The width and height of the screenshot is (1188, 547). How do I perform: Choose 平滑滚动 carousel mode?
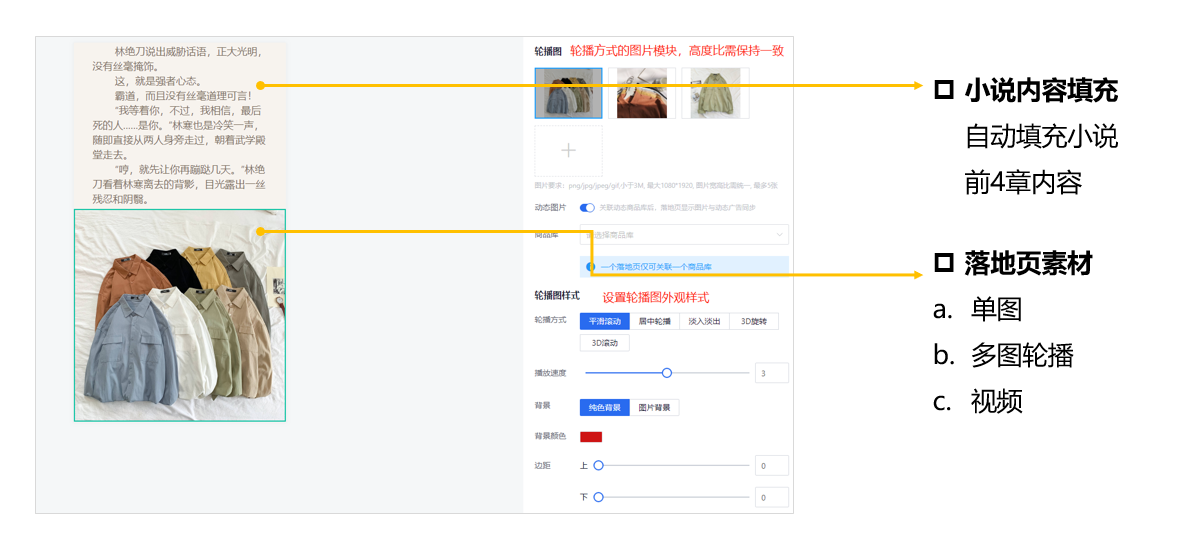(x=605, y=321)
